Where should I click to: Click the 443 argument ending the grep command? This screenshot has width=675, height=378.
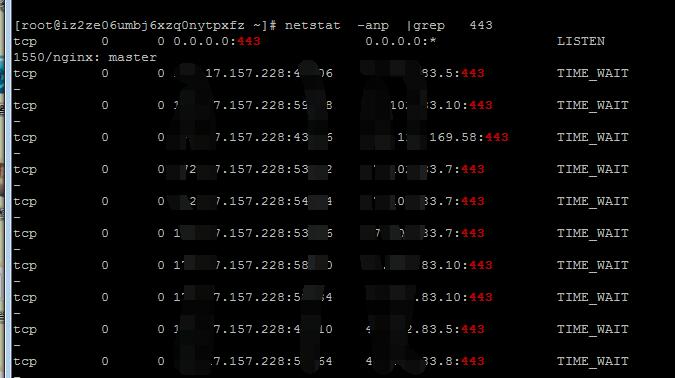point(481,25)
